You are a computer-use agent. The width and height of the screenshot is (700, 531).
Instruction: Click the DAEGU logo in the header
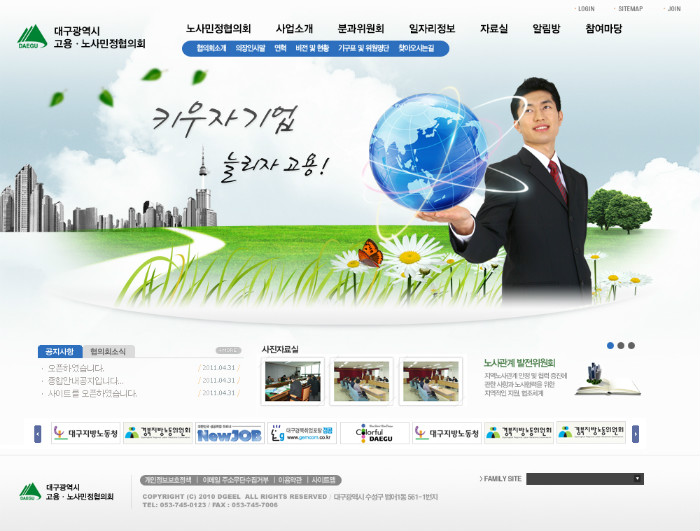[x=32, y=38]
